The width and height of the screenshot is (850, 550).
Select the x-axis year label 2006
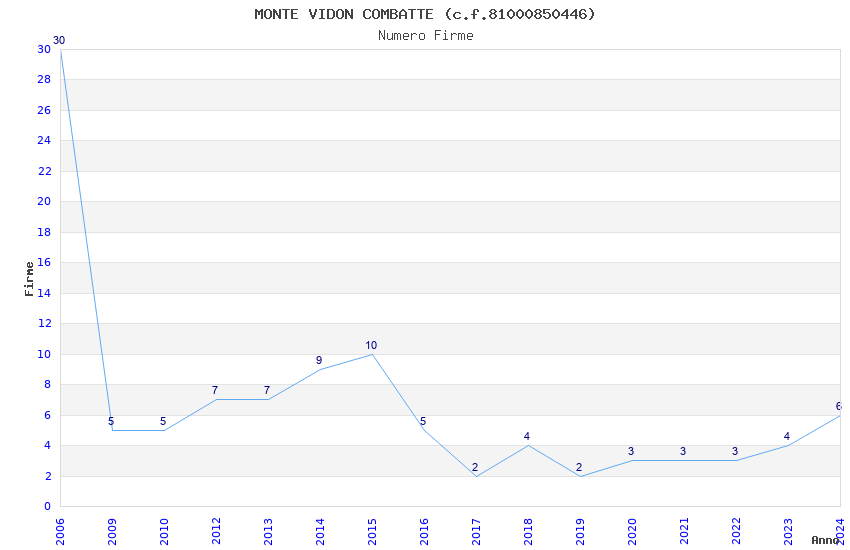(60, 532)
